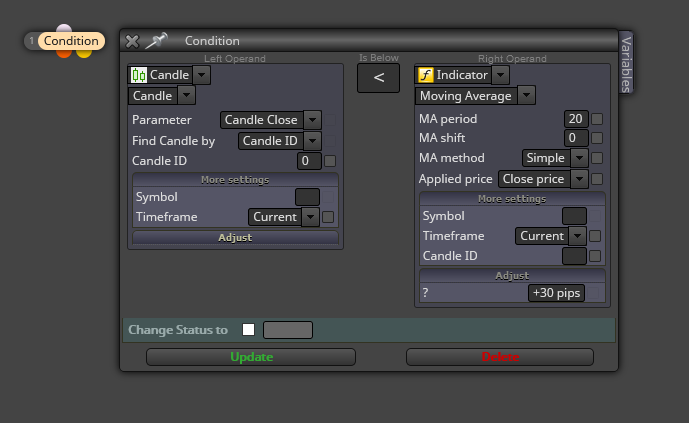The width and height of the screenshot is (689, 423).
Task: Click the Right Operand Candle ID field
Action: (574, 256)
